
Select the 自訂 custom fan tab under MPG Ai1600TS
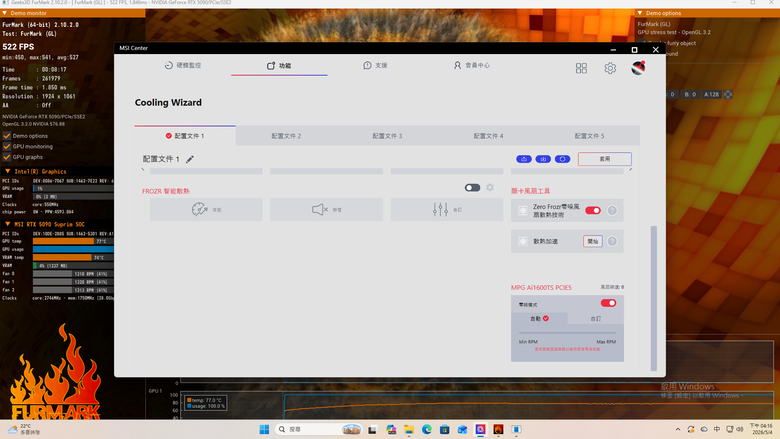coord(595,319)
